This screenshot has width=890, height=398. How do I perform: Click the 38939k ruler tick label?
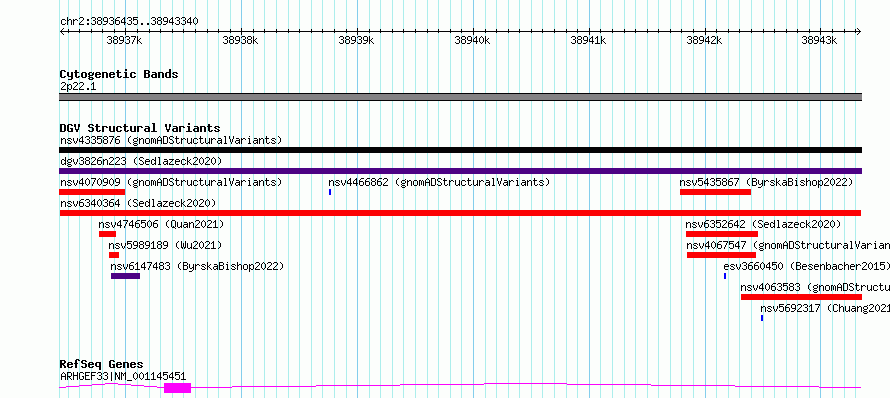[356, 41]
